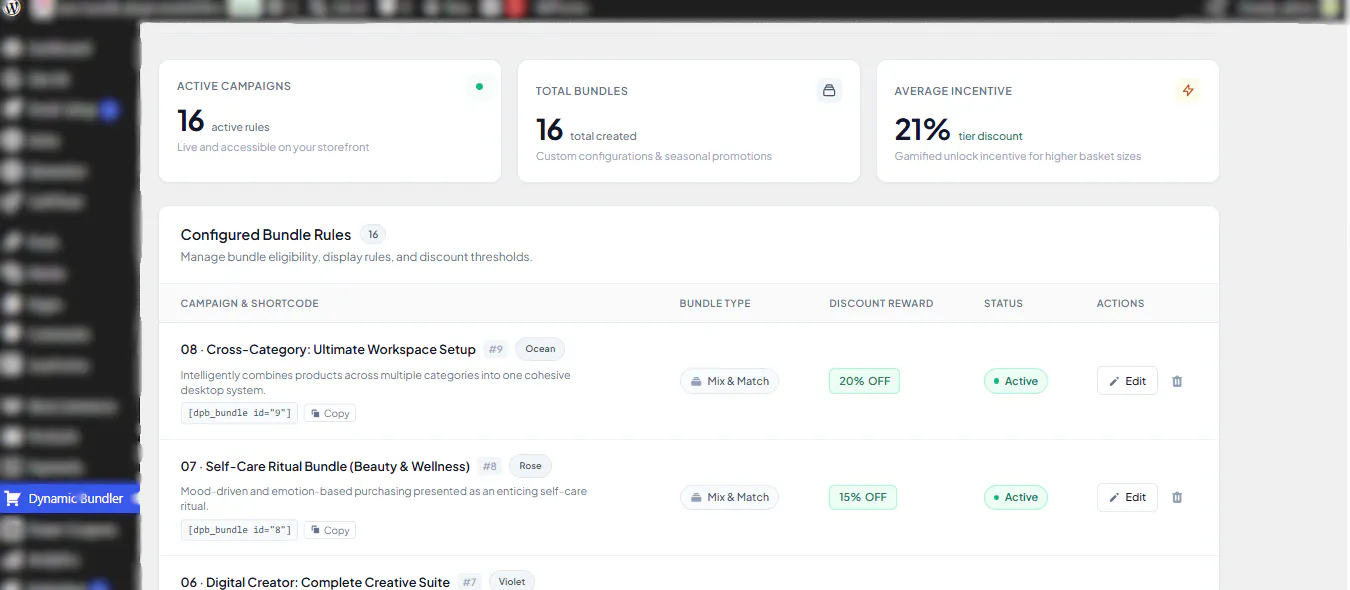
Task: Click the CAMPAIGN & SHORTCODE column header
Action: [250, 303]
